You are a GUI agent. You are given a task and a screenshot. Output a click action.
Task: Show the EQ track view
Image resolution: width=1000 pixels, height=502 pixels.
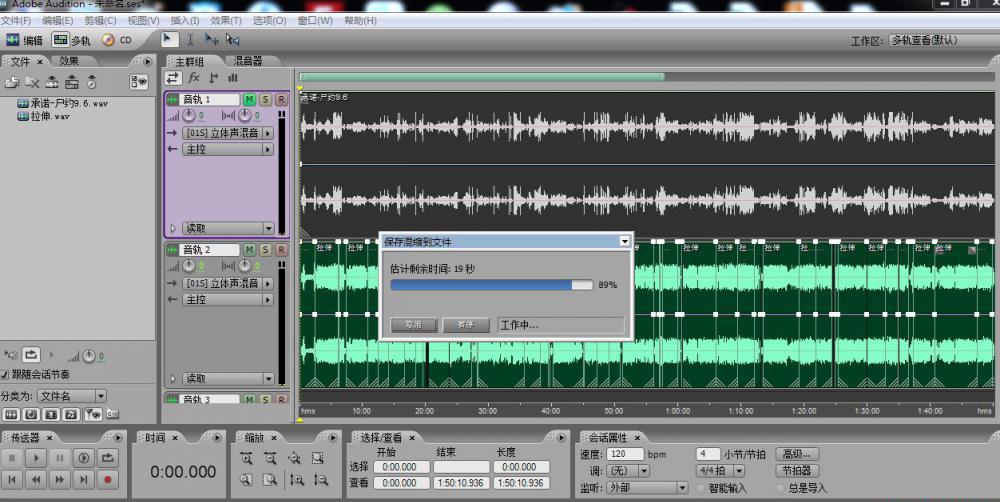coord(232,78)
